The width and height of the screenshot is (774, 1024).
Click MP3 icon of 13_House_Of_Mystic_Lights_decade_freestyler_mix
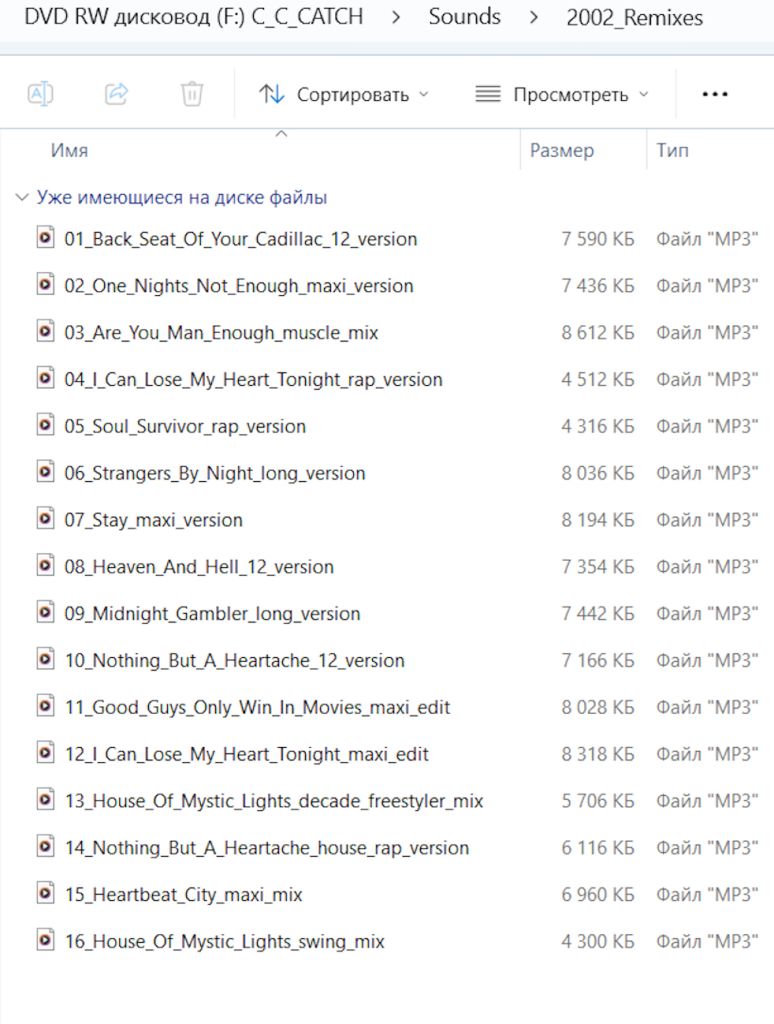[x=45, y=799]
